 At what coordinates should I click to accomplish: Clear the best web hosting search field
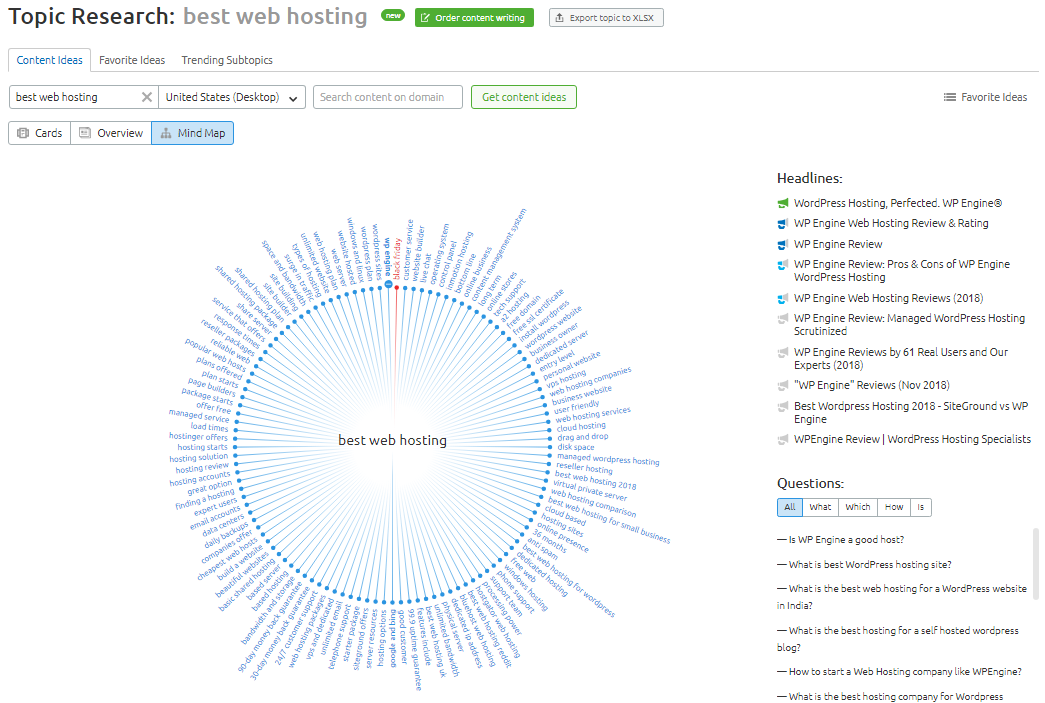pyautogui.click(x=147, y=97)
